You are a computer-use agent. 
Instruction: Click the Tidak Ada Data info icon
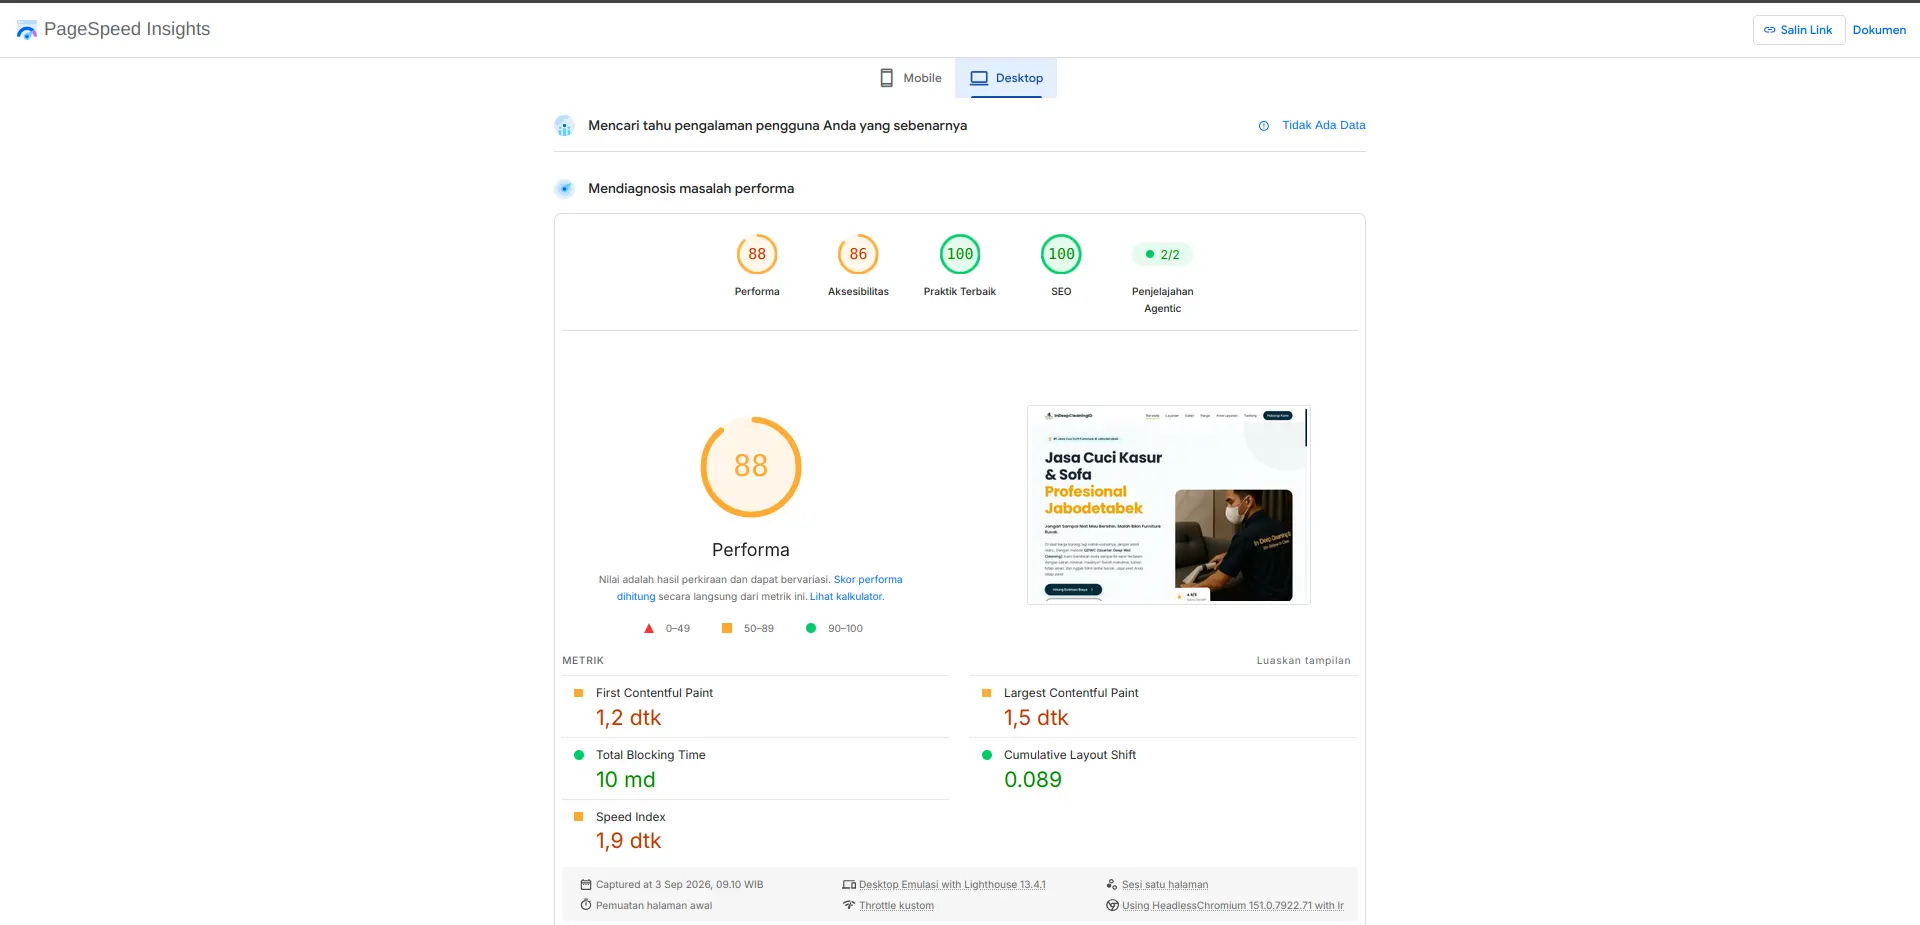[1264, 126]
